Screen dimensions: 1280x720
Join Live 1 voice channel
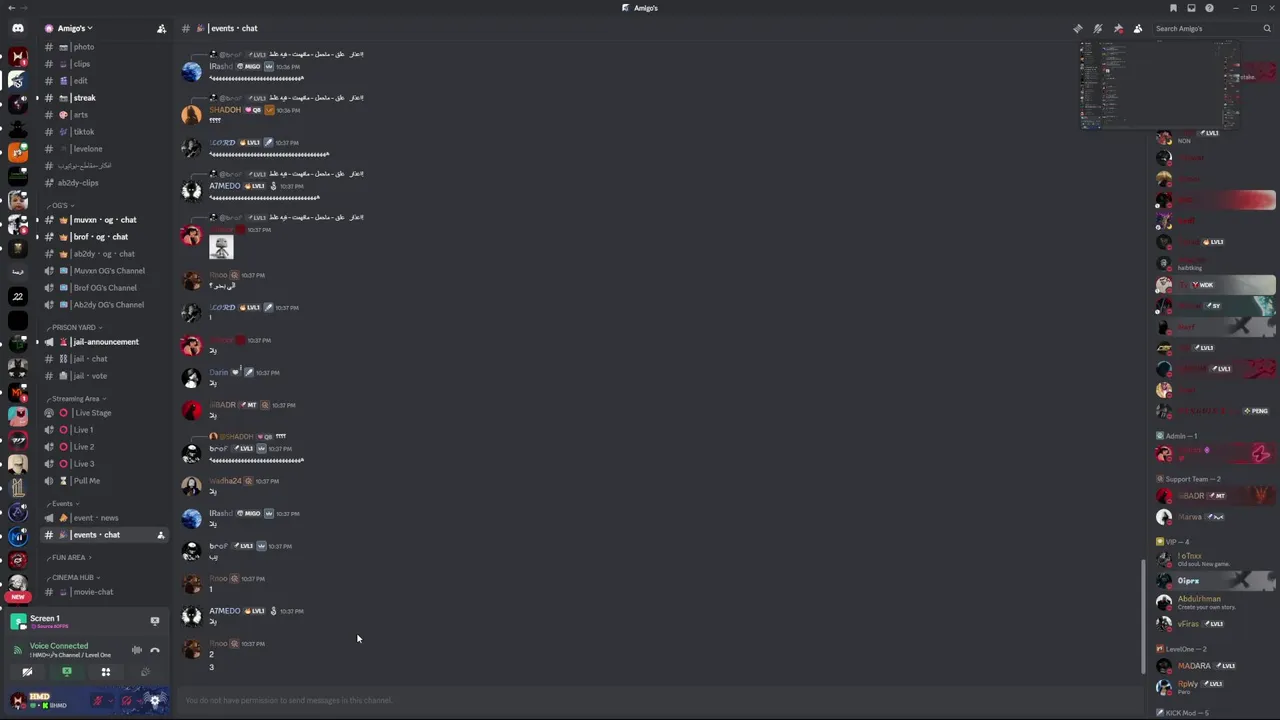coord(105,430)
